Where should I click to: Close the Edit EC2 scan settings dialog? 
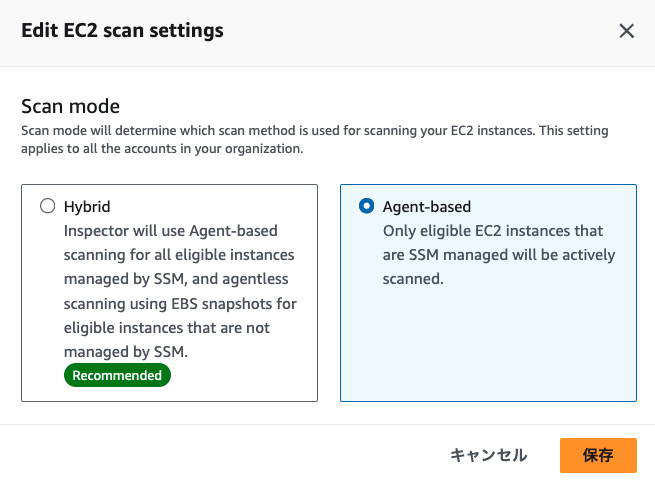pos(627,31)
